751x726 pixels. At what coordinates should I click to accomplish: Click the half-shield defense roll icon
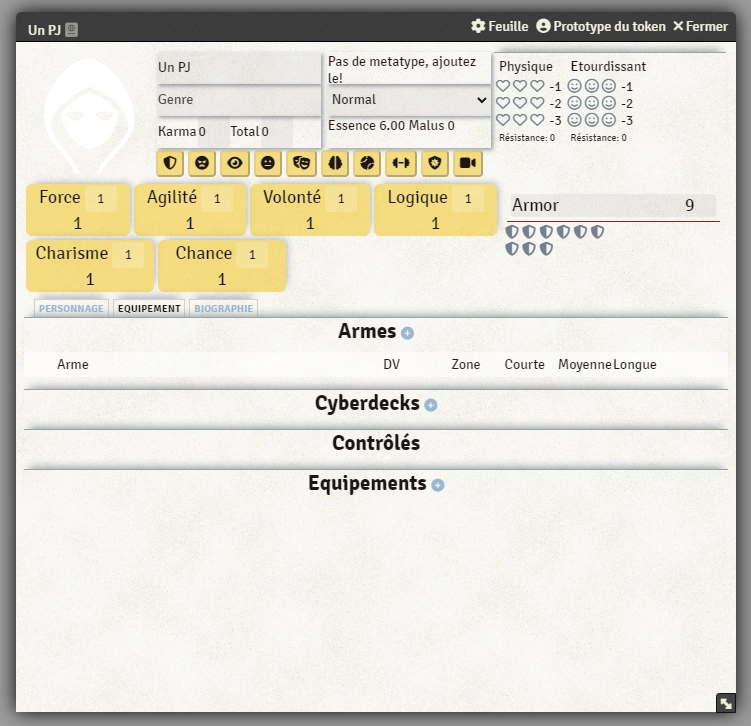(170, 163)
